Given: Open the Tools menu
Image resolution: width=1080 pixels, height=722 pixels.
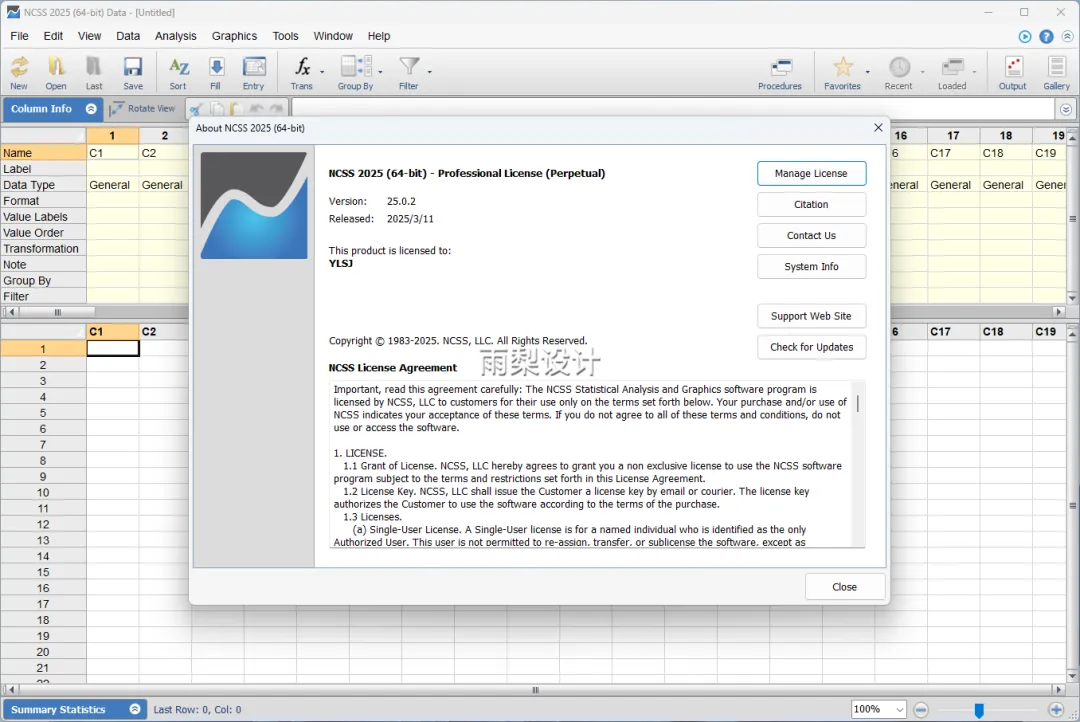Looking at the screenshot, I should 285,36.
